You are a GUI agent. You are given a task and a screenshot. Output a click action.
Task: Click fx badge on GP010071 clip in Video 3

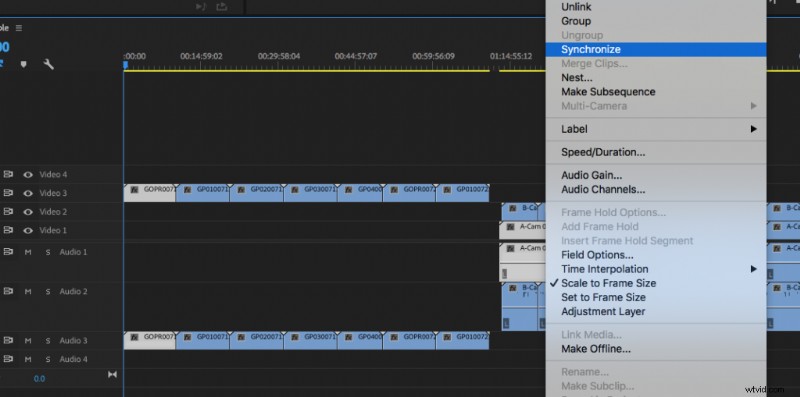click(188, 189)
